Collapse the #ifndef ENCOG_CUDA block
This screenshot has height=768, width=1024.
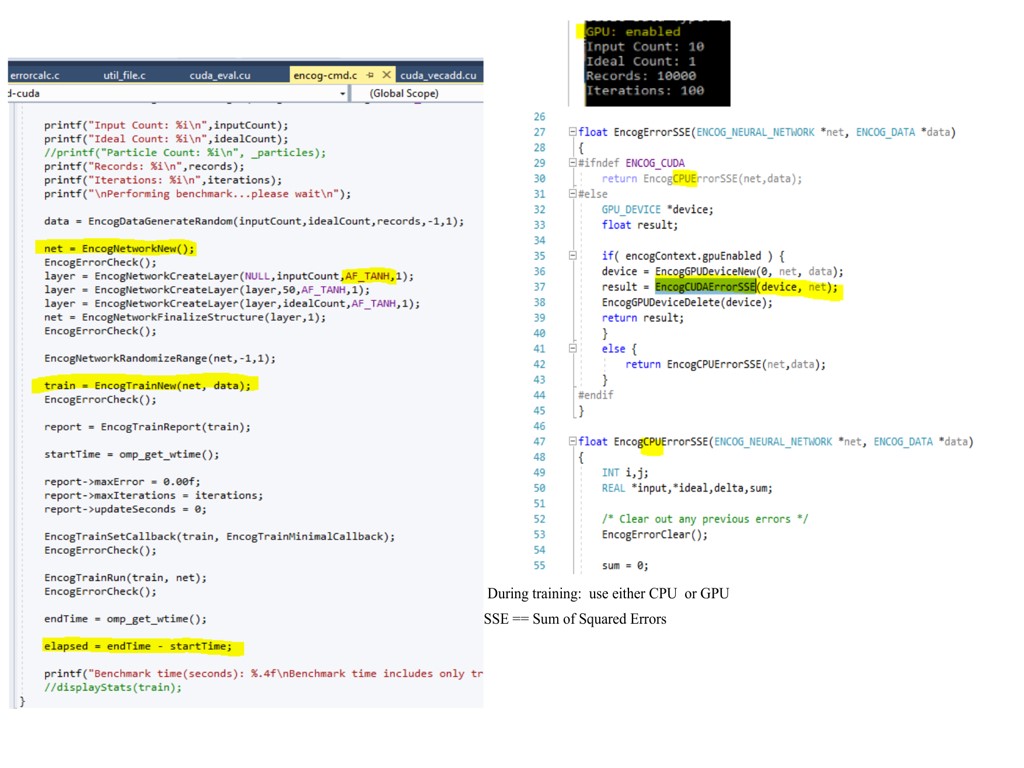[x=572, y=163]
